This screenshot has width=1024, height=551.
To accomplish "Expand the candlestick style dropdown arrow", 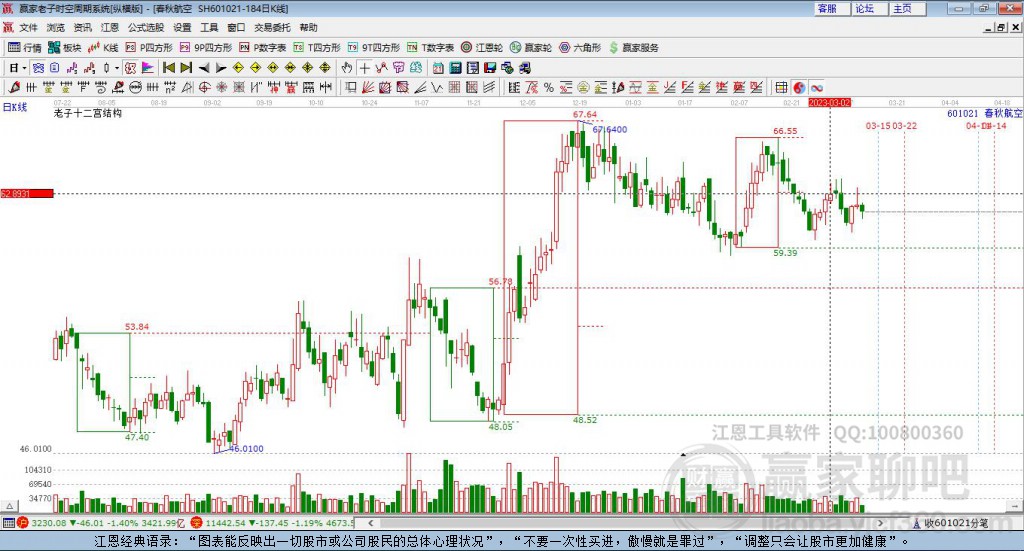I will point(117,68).
